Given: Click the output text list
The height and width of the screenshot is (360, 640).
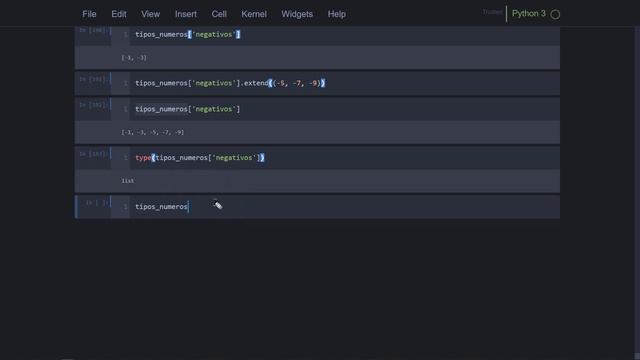Looking at the screenshot, I should tap(127, 180).
